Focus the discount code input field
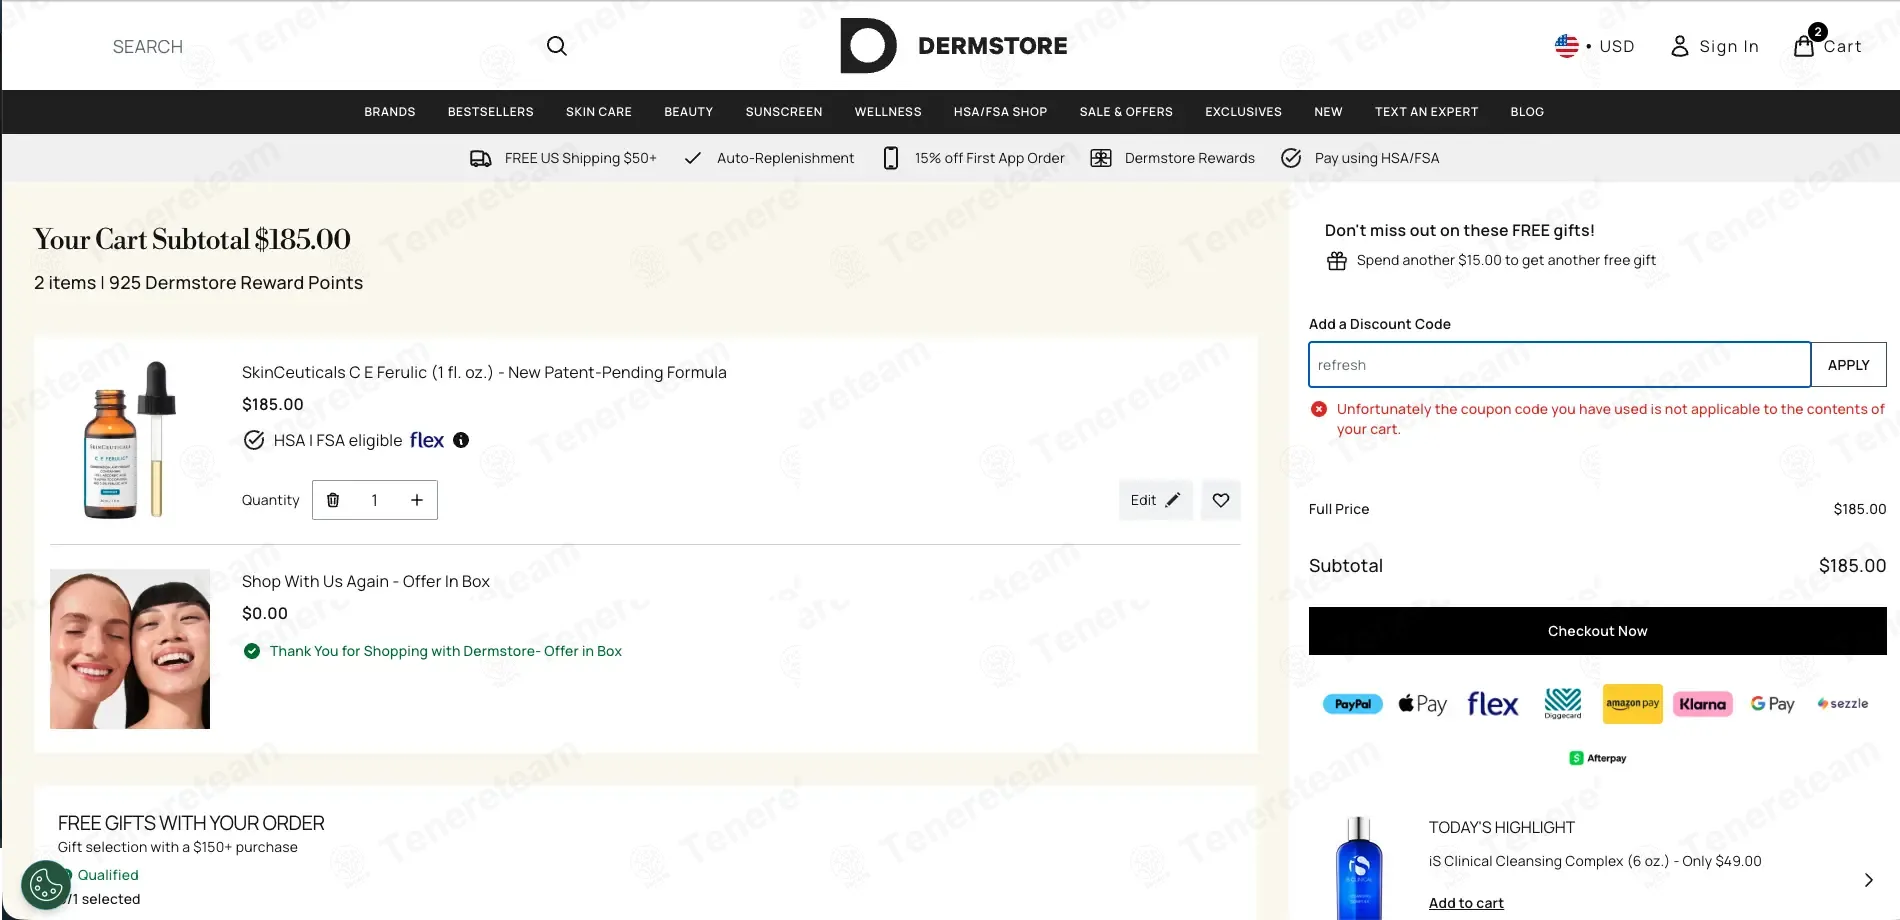 [x=1560, y=365]
